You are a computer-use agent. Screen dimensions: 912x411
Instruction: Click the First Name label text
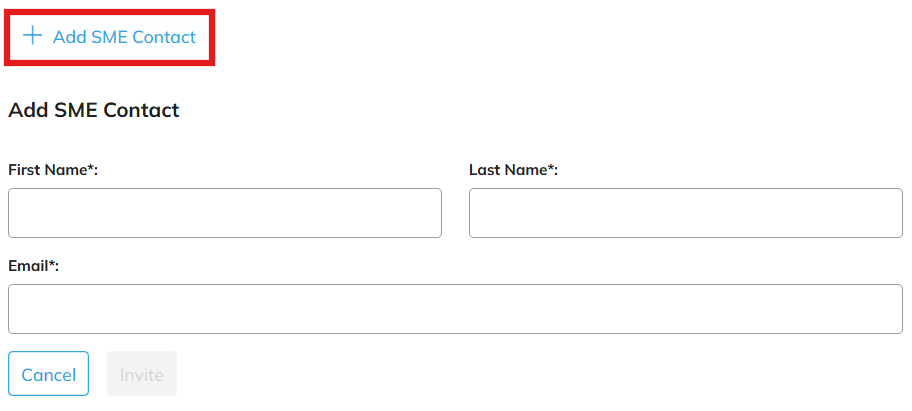tap(52, 170)
